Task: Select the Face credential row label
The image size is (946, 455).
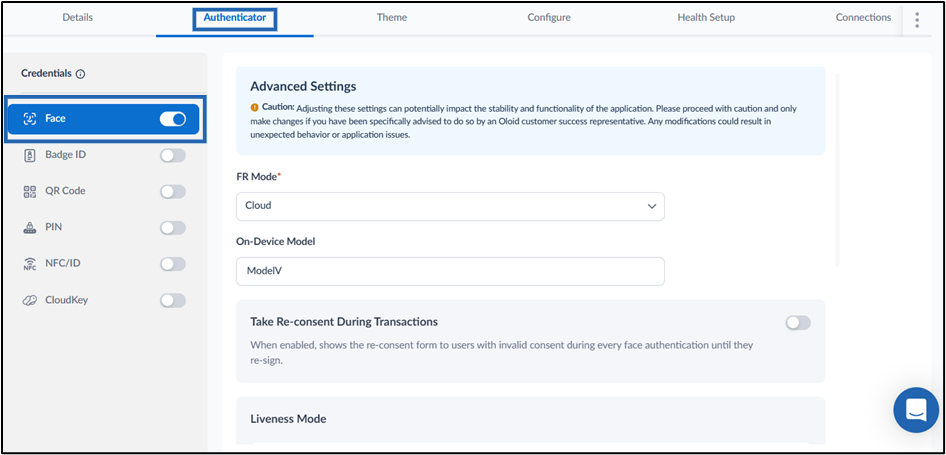Action: [56, 118]
